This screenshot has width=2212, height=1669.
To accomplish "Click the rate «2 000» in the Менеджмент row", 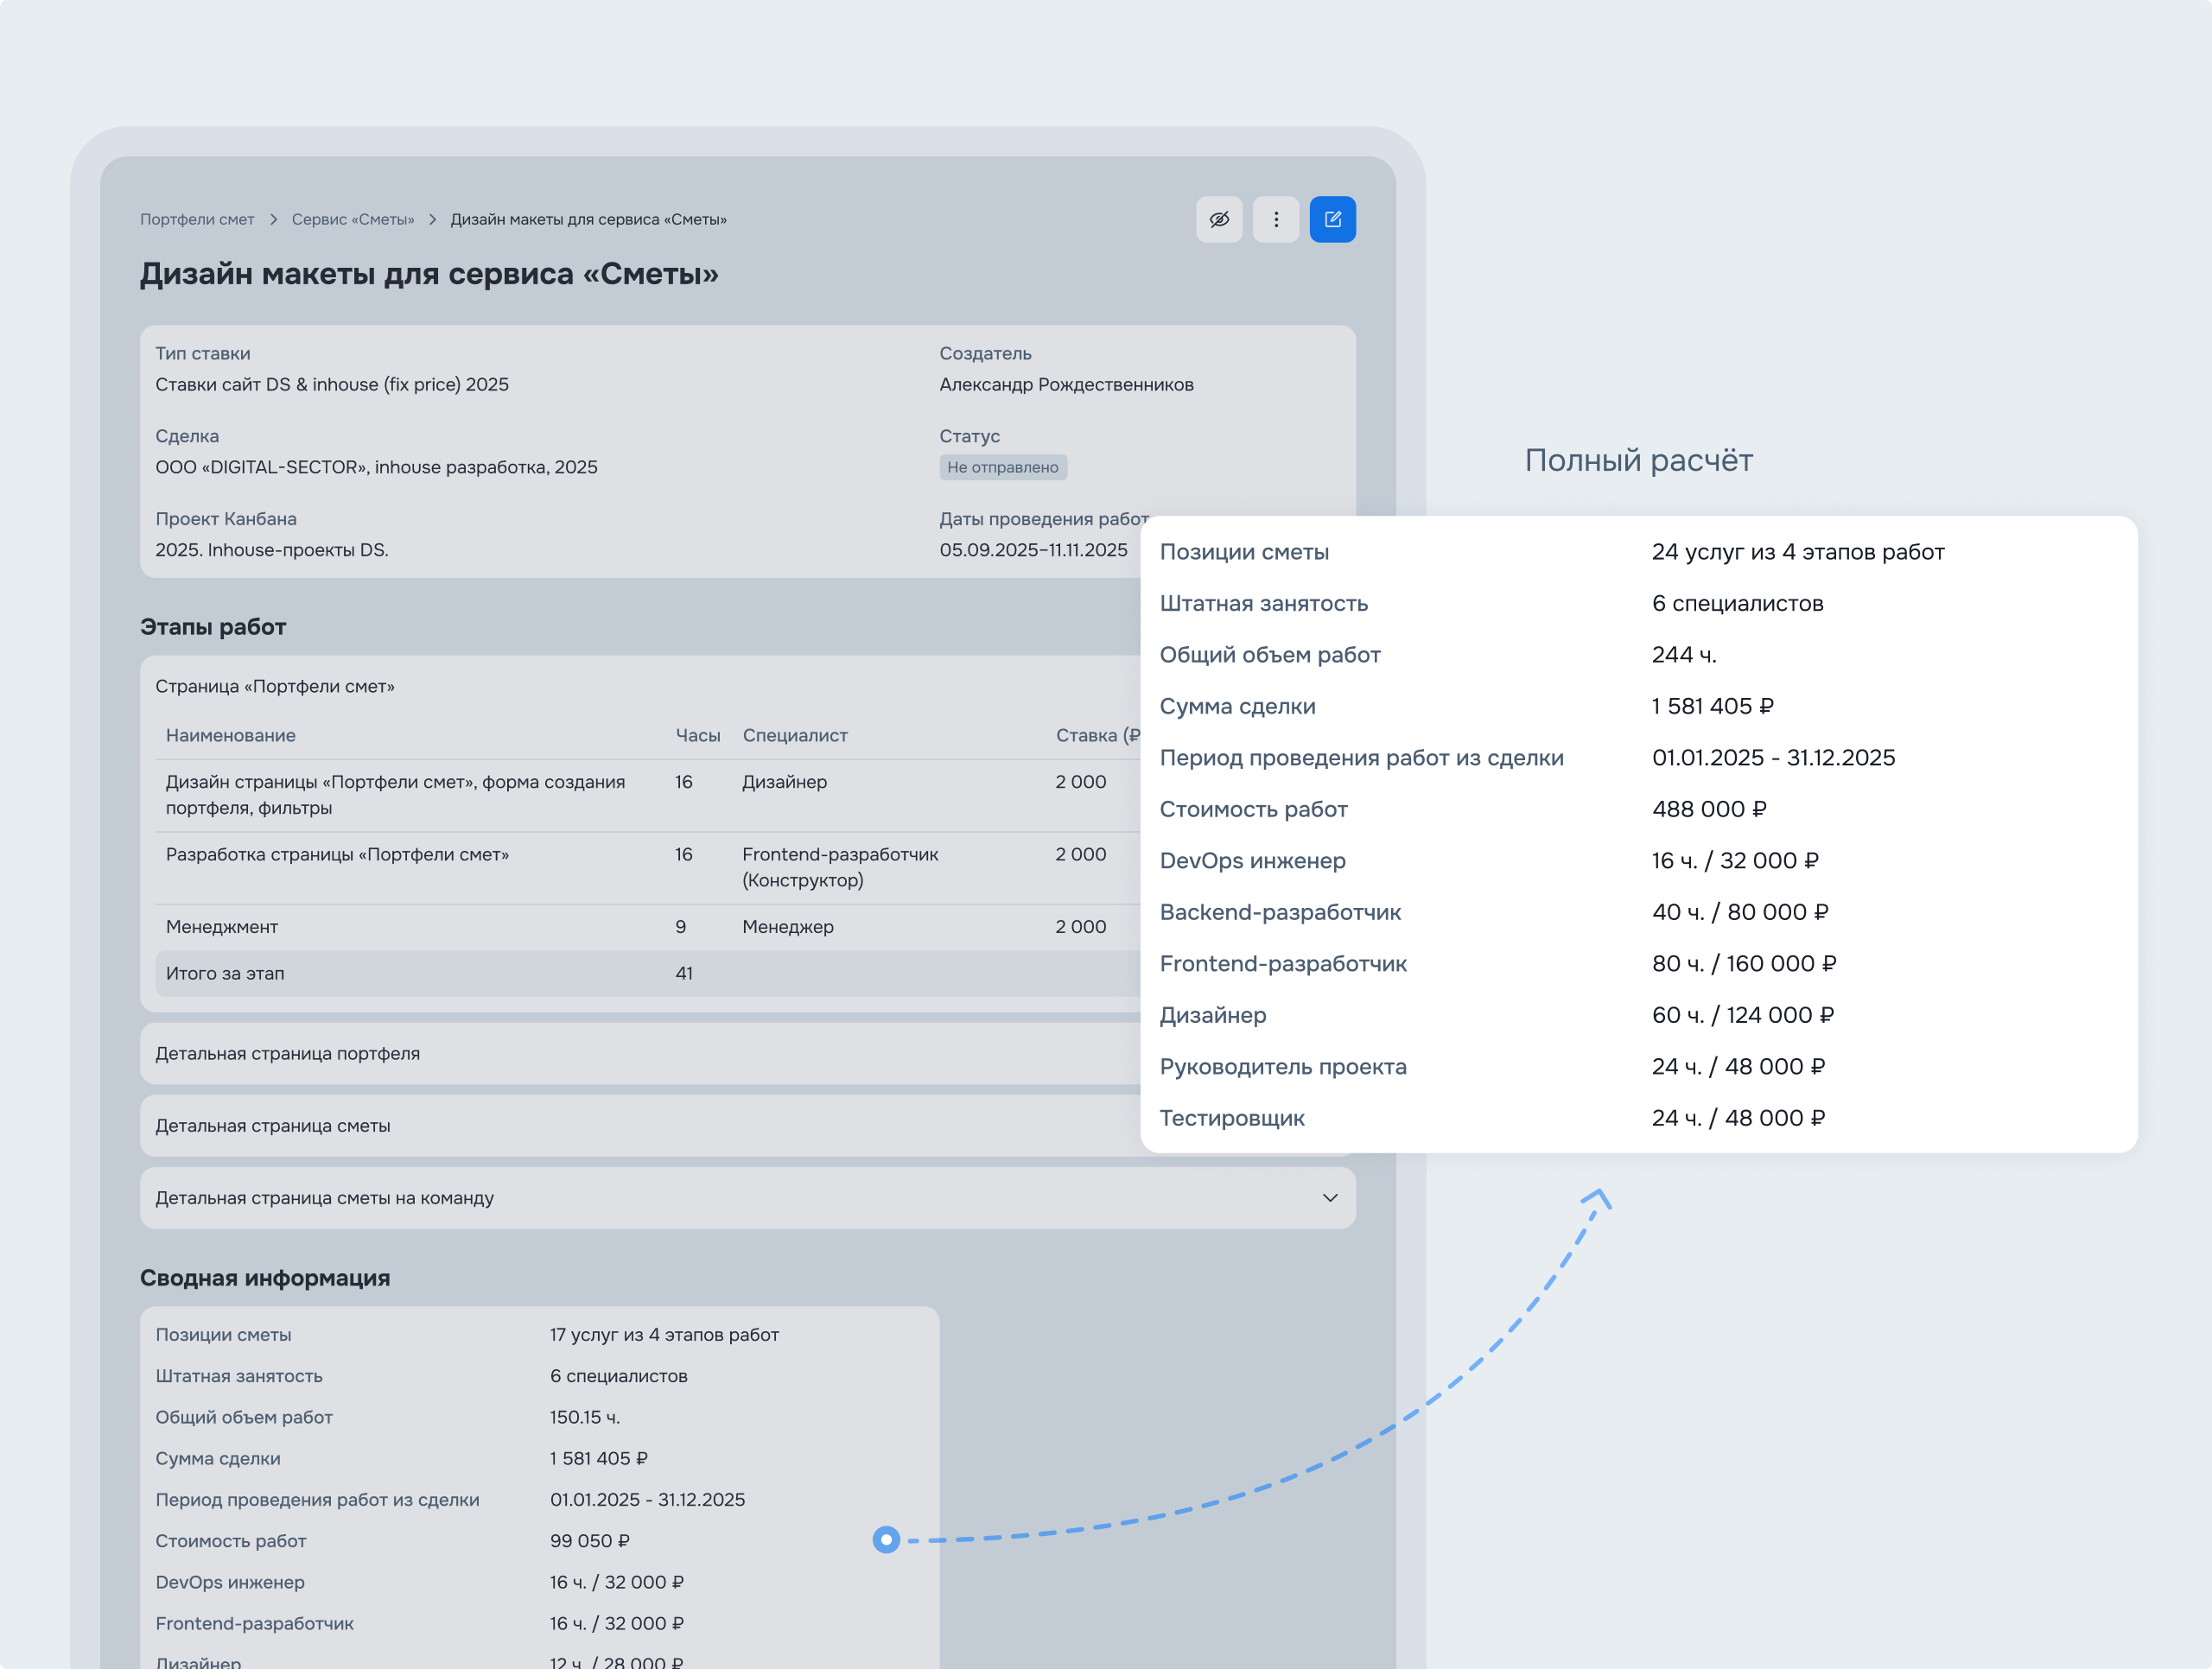I will [1081, 927].
